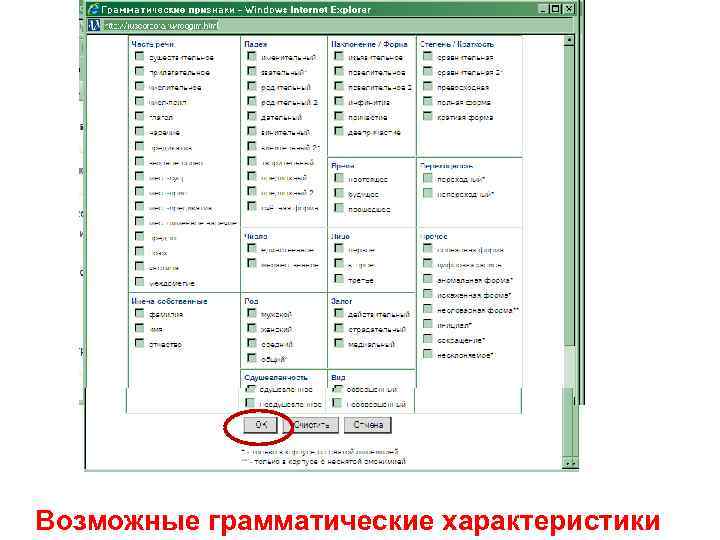Tick the прилагательное checkbox
Screen dimensions: 720x540
coord(140,71)
